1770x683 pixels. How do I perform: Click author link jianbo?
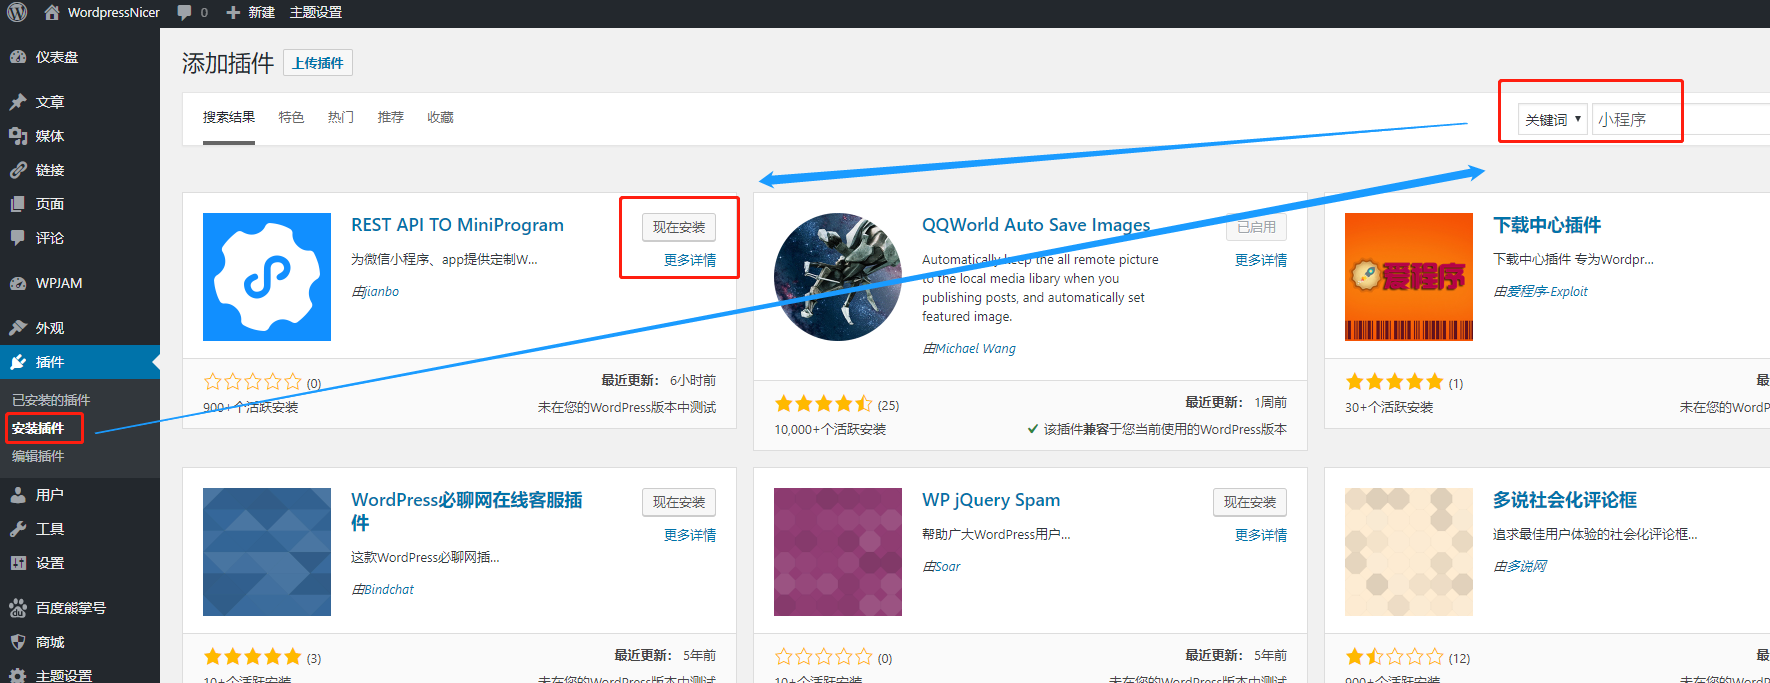click(x=381, y=292)
